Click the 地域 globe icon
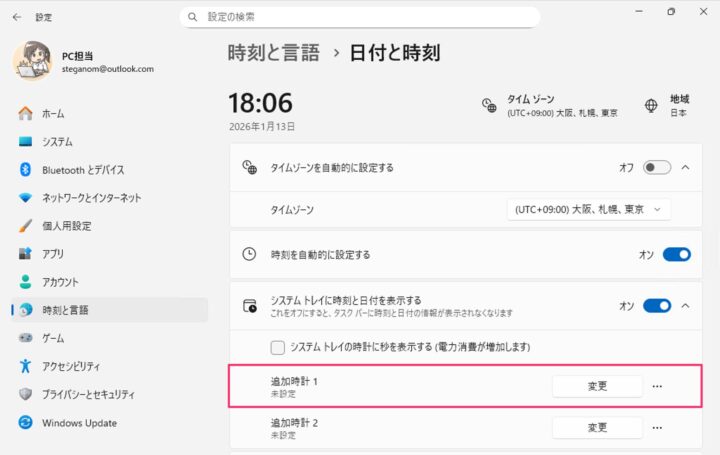 651,105
